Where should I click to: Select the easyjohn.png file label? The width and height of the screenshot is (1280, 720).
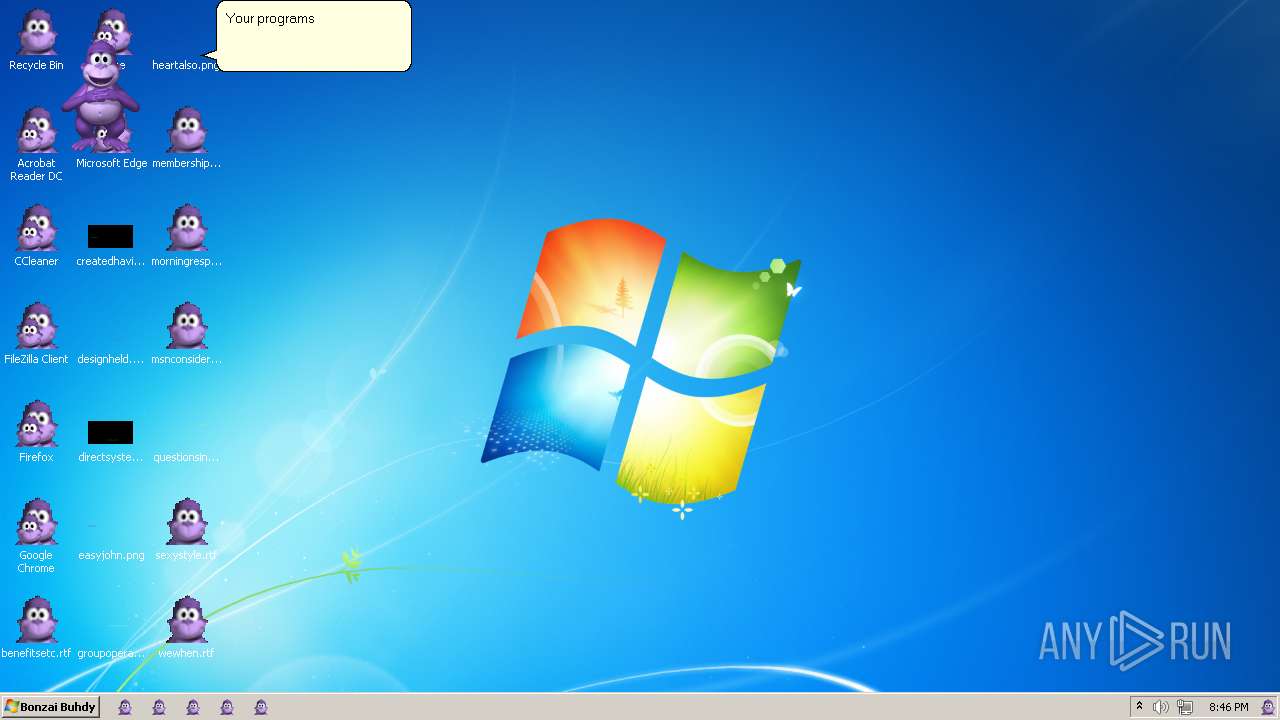pos(111,555)
